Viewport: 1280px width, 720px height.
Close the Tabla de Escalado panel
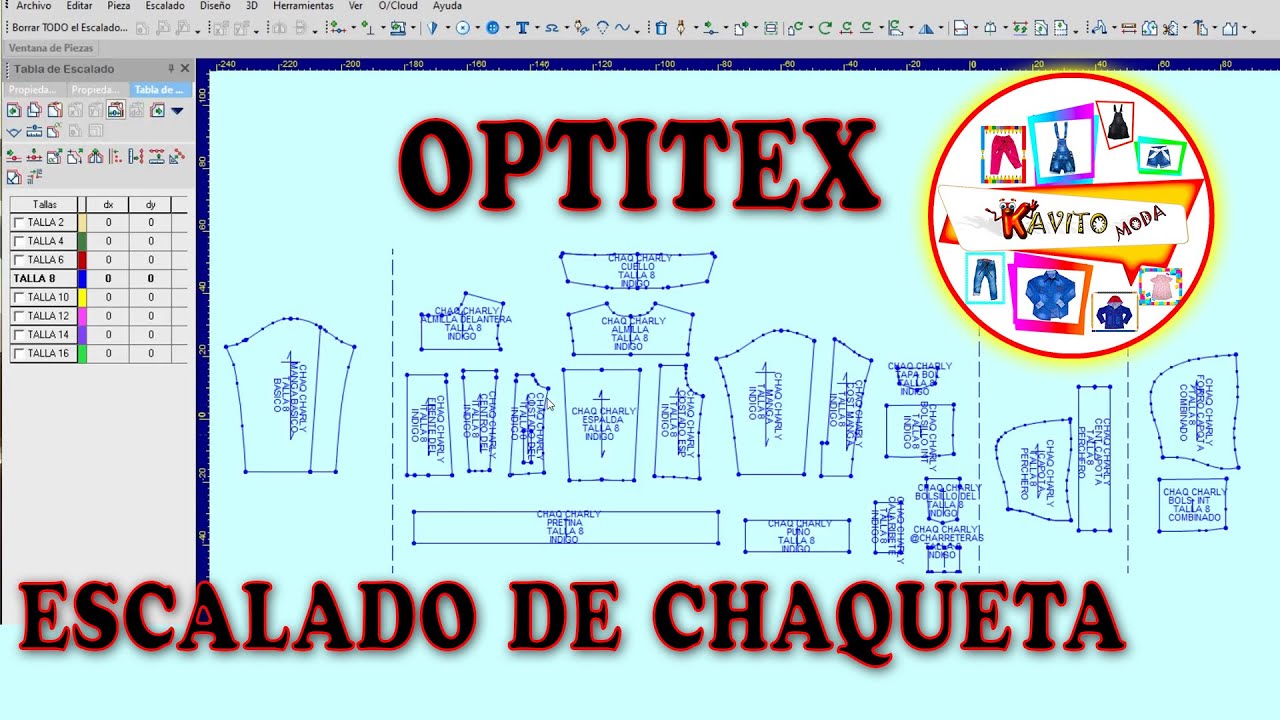[x=185, y=68]
